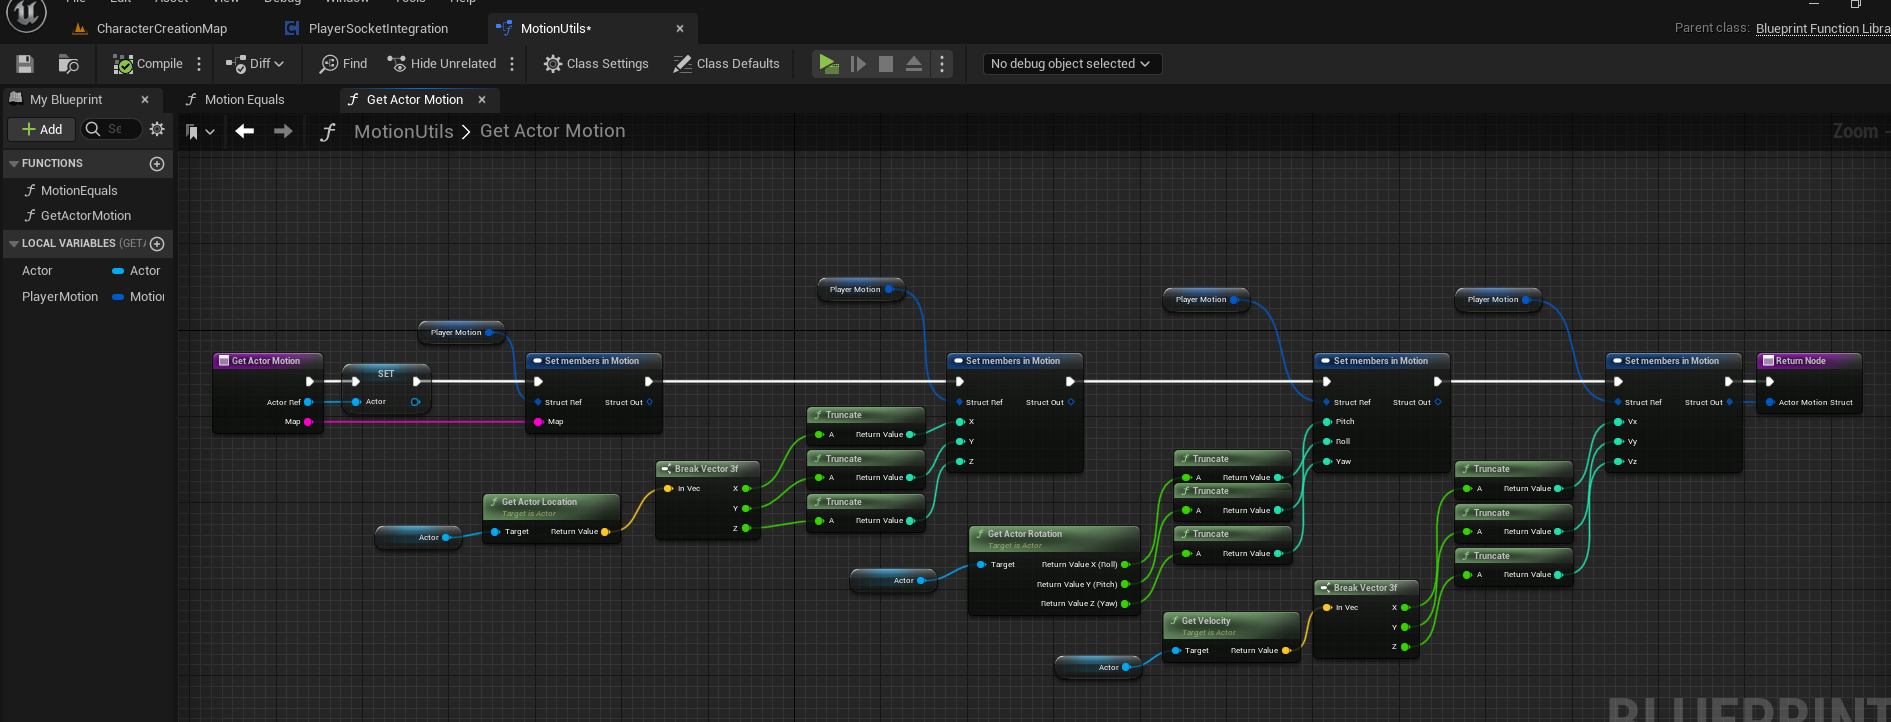The width and height of the screenshot is (1891, 722).
Task: Click the Eject button in toolbar
Action: [914, 64]
